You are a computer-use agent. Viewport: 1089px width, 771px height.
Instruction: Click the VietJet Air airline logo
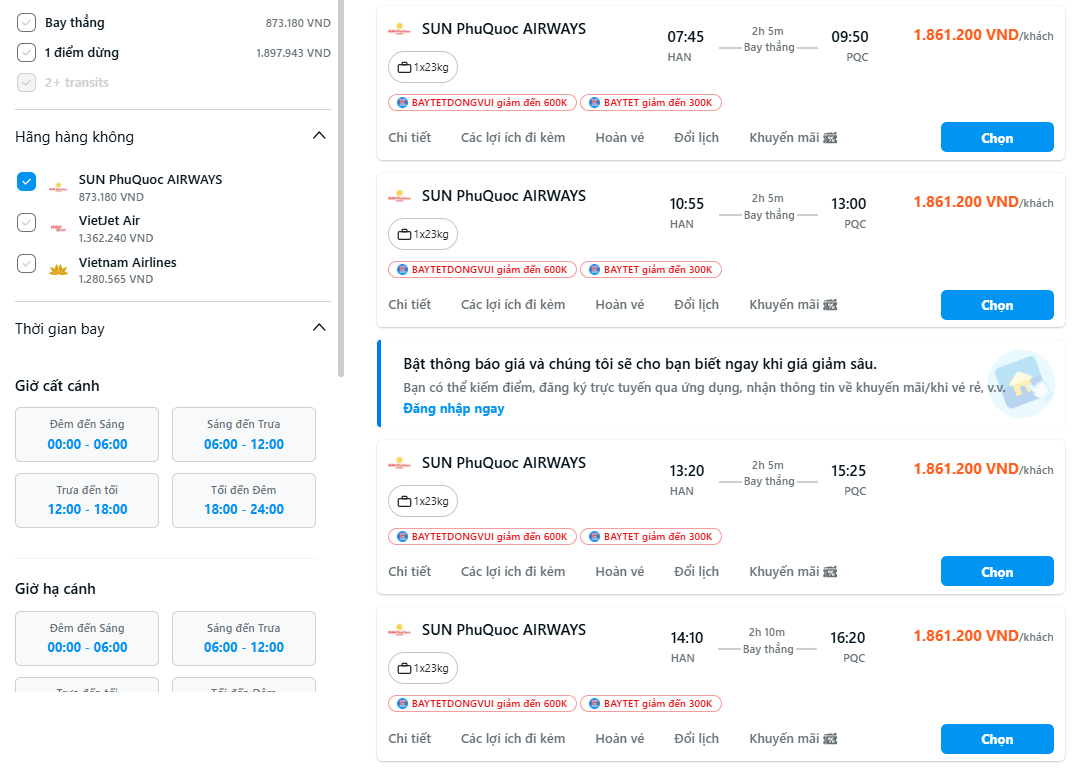coord(59,228)
